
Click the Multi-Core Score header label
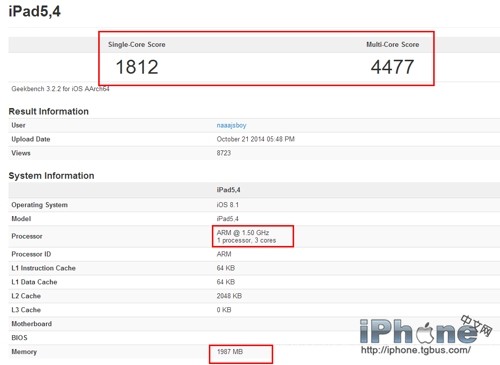click(393, 44)
